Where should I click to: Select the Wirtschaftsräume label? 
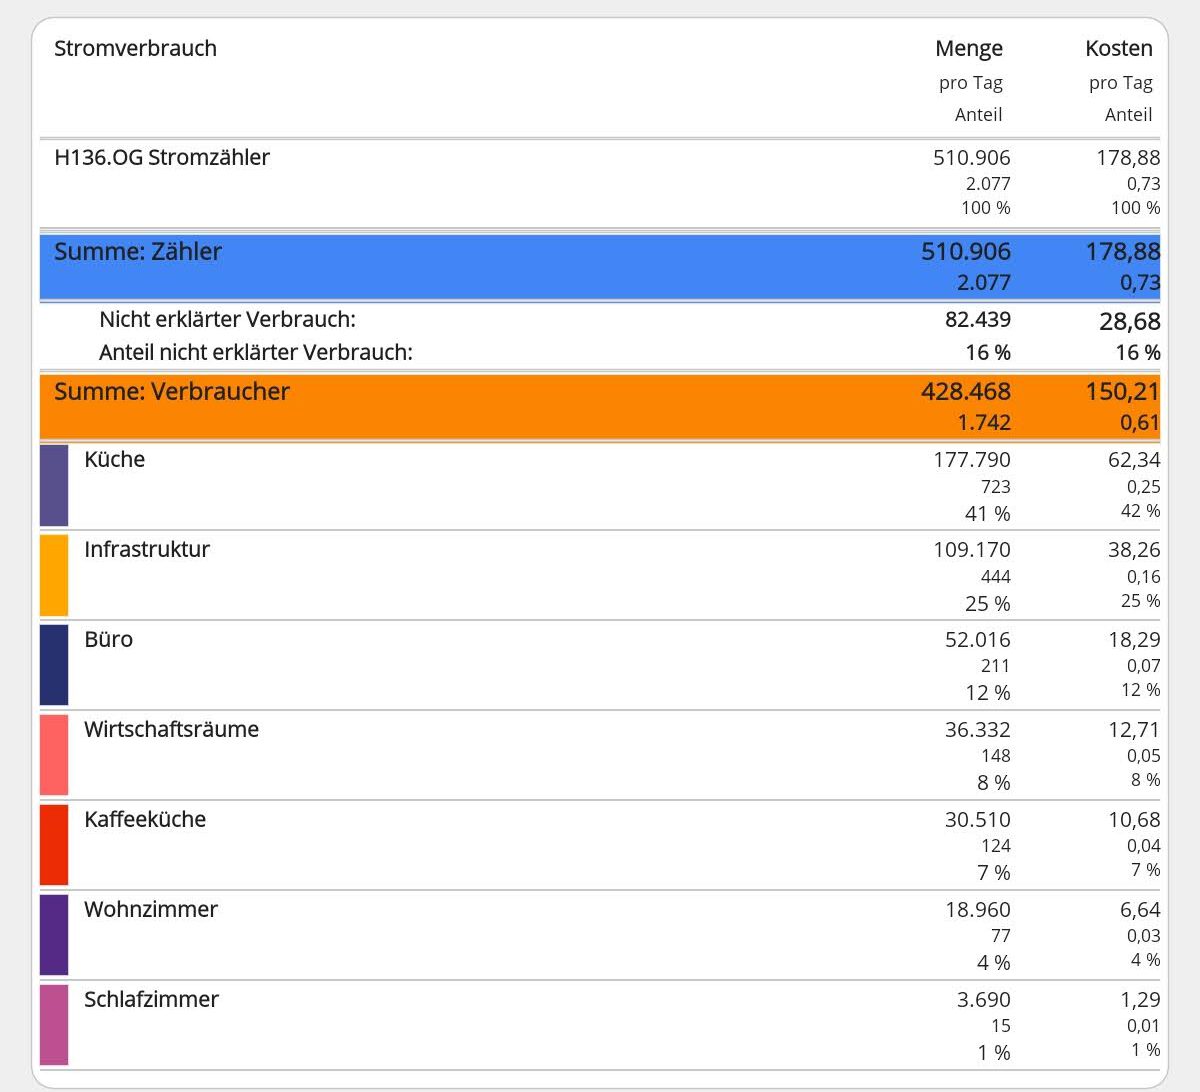(x=171, y=730)
